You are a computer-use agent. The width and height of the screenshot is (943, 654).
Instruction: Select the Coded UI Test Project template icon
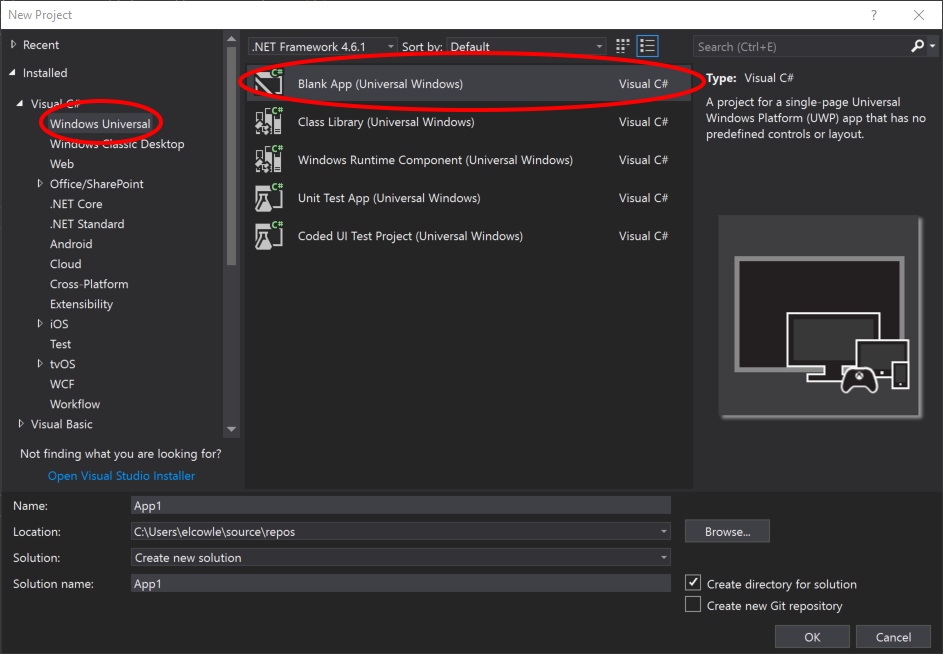pos(267,235)
